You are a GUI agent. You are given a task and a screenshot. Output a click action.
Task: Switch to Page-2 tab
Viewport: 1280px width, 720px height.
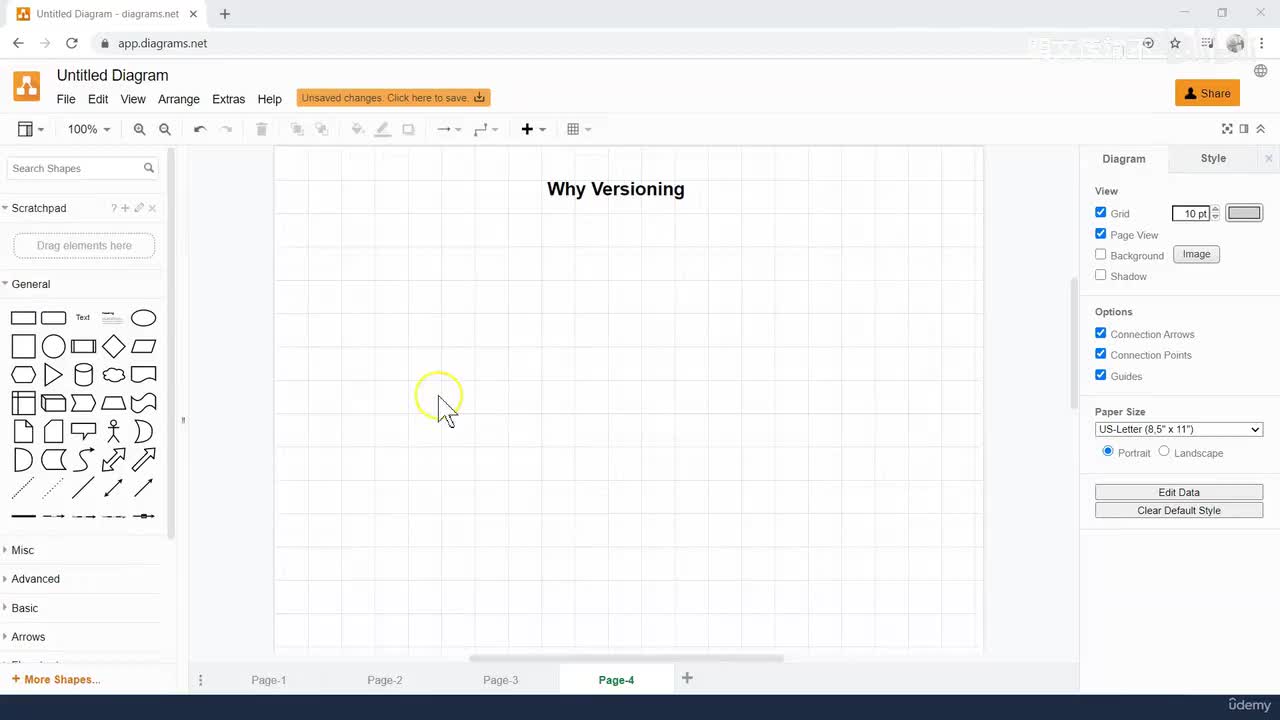[385, 680]
